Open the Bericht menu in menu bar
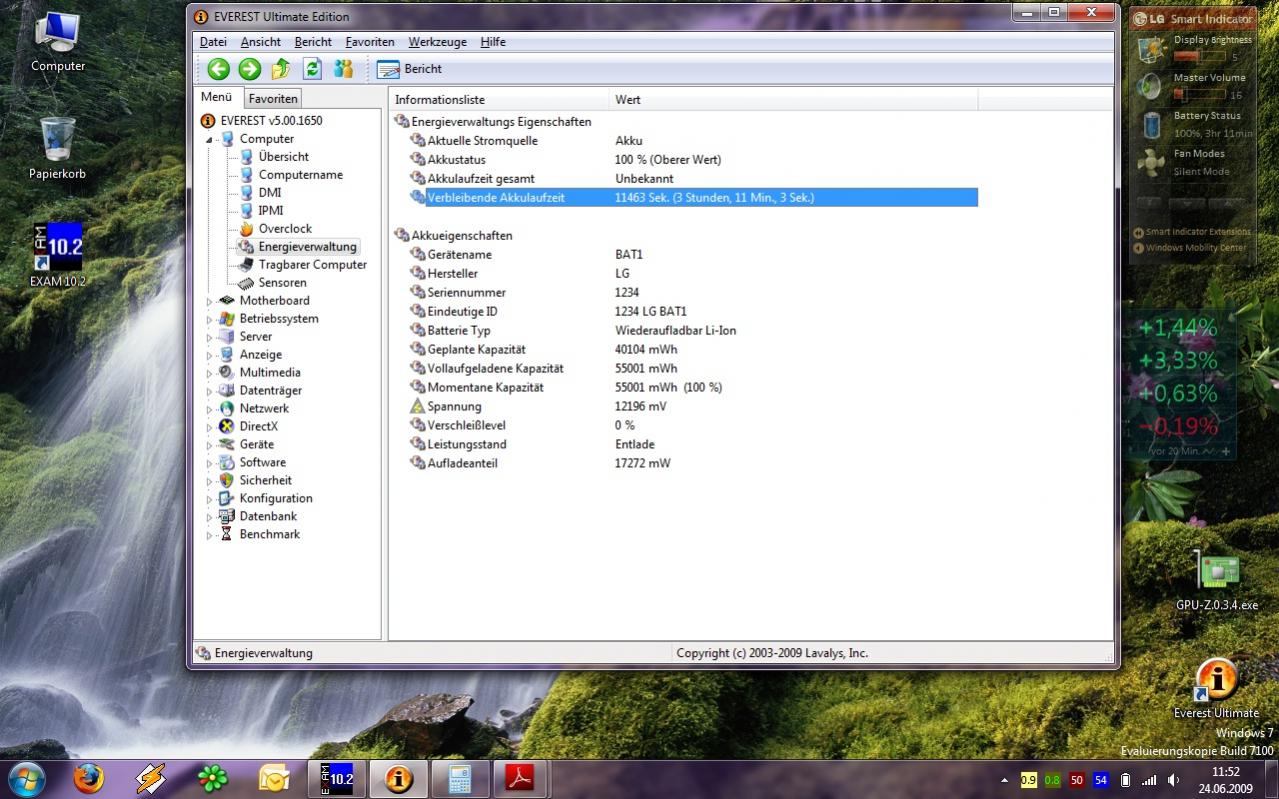Viewport: 1279px width, 799px height. (313, 42)
